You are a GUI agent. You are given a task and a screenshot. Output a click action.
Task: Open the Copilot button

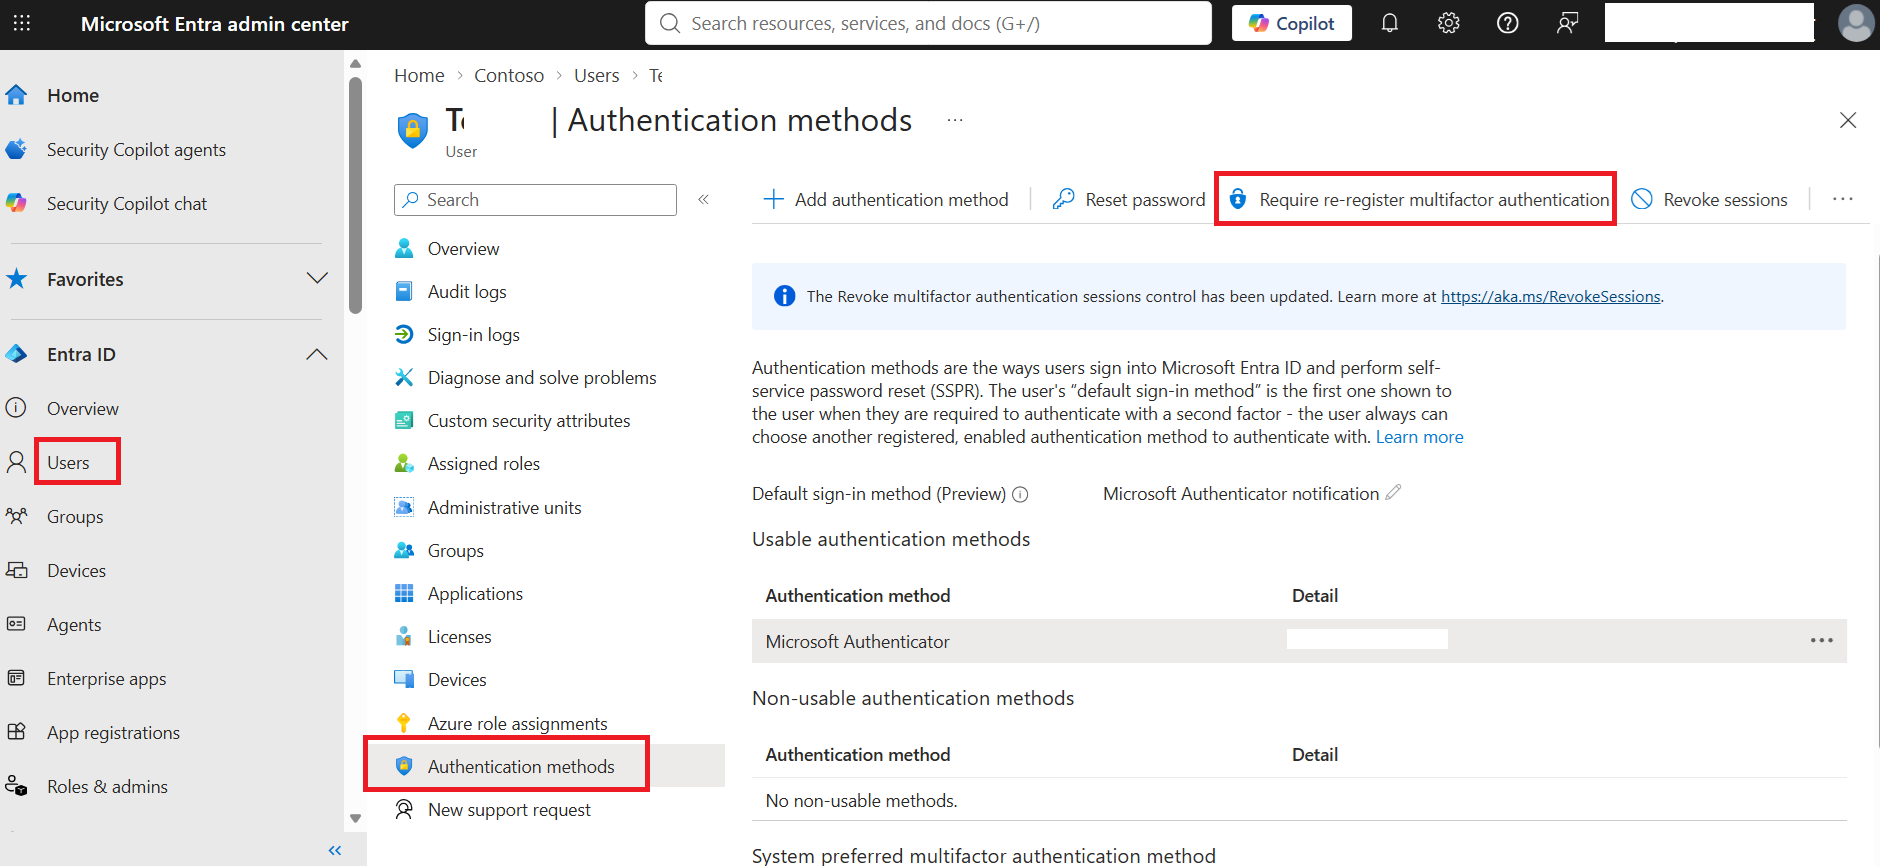pos(1291,23)
